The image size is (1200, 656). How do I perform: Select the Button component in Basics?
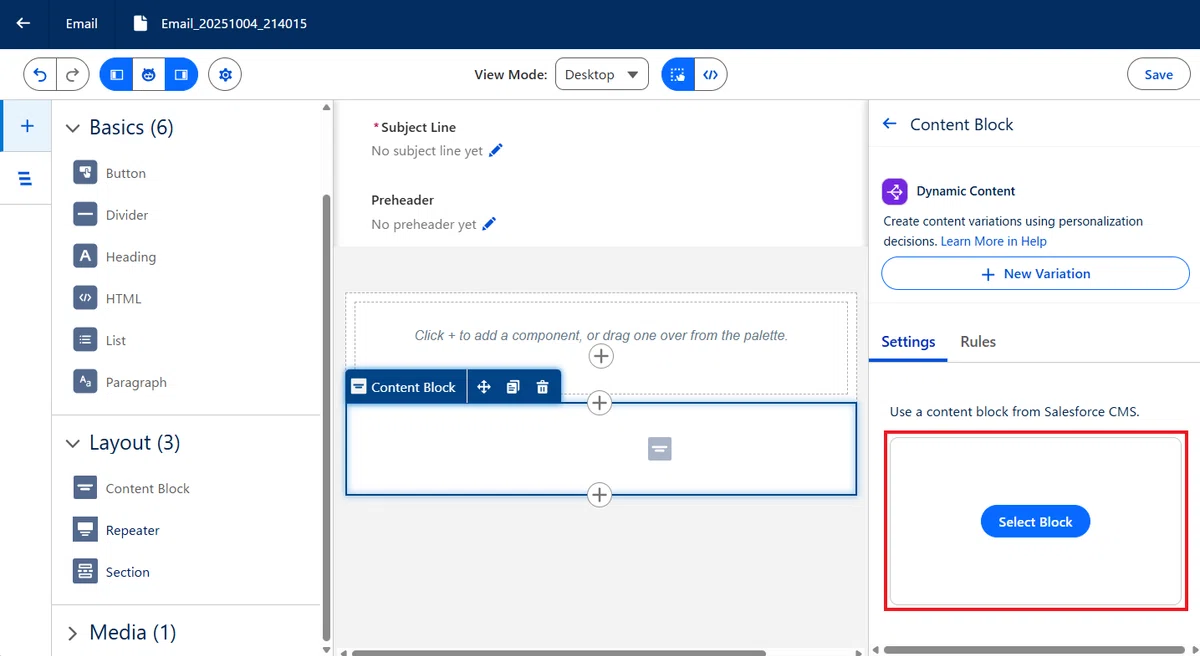[110, 173]
